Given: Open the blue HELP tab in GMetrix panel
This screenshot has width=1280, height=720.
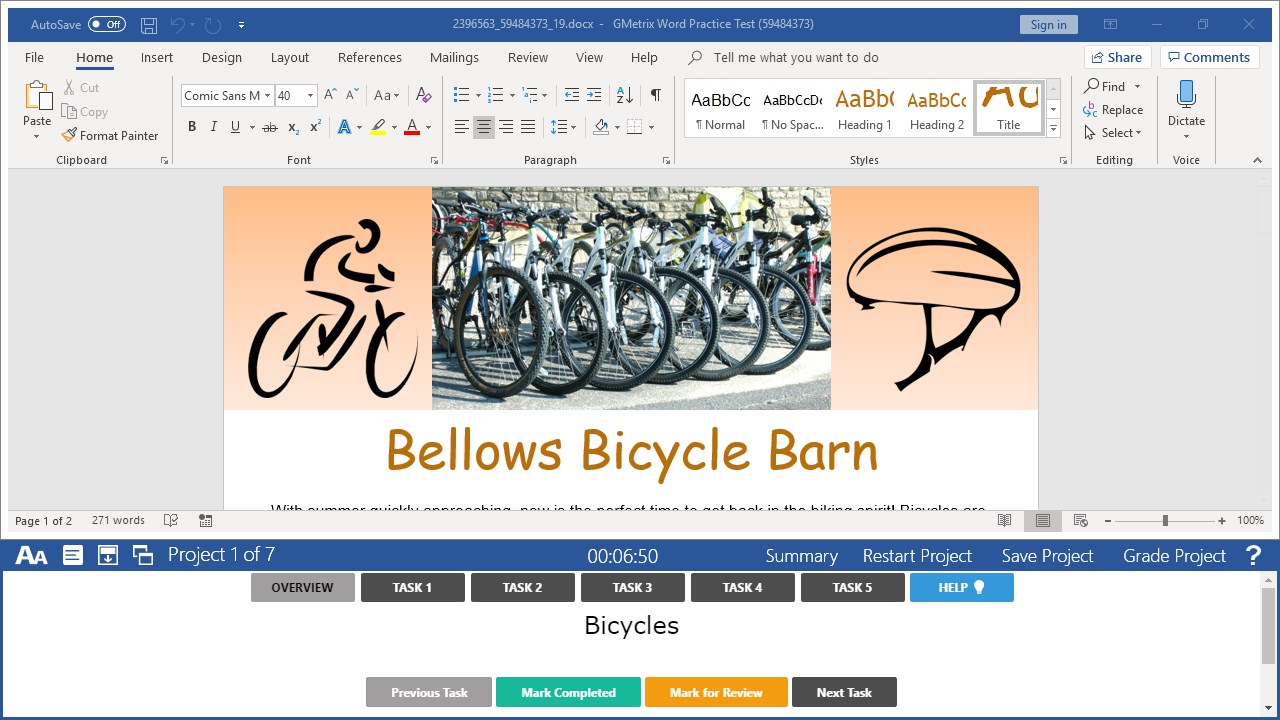Looking at the screenshot, I should pyautogui.click(x=962, y=588).
